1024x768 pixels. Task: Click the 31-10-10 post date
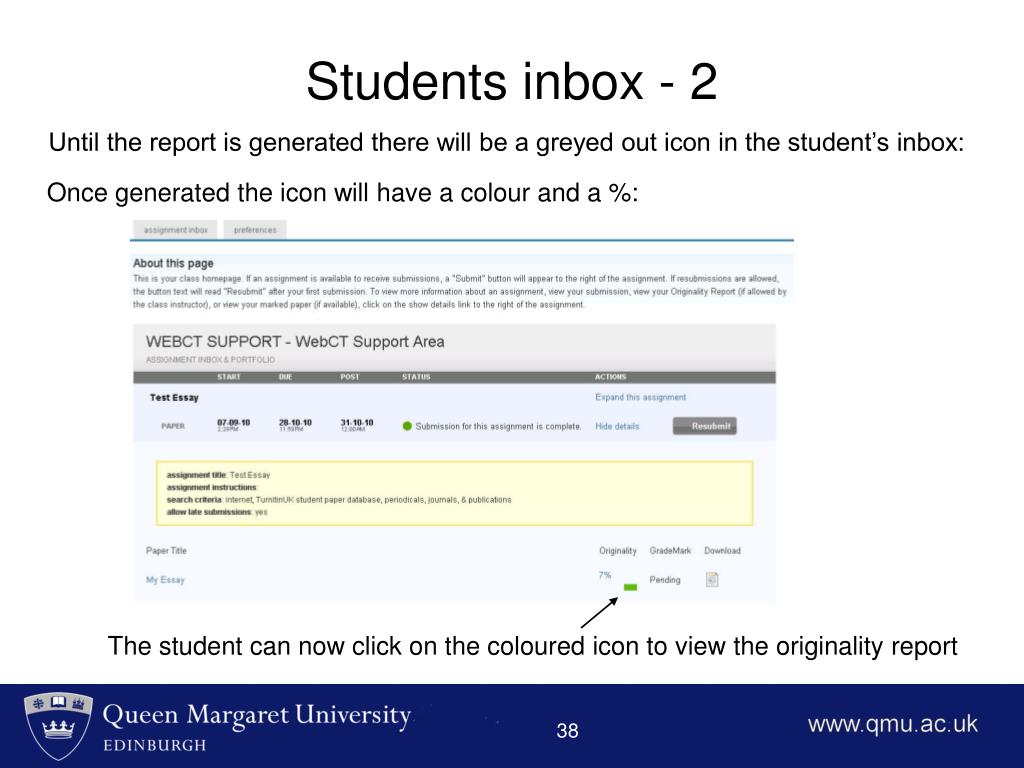[357, 423]
